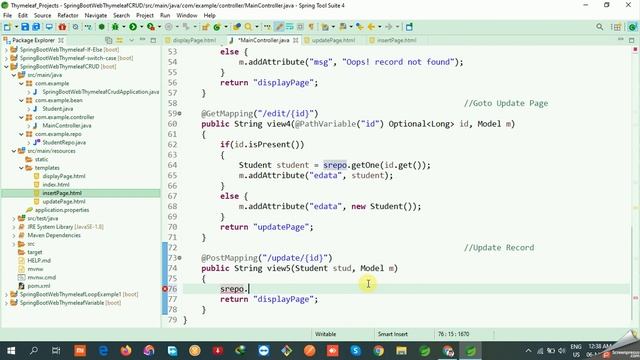This screenshot has height=360, width=640.
Task: Open Google Chrome from the taskbar
Action: (x=378, y=351)
